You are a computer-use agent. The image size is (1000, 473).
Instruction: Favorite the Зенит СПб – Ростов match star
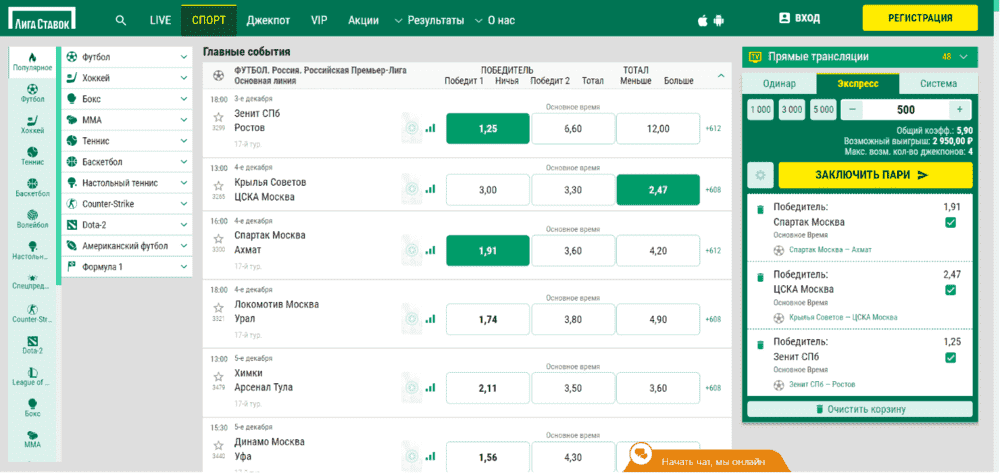219,117
